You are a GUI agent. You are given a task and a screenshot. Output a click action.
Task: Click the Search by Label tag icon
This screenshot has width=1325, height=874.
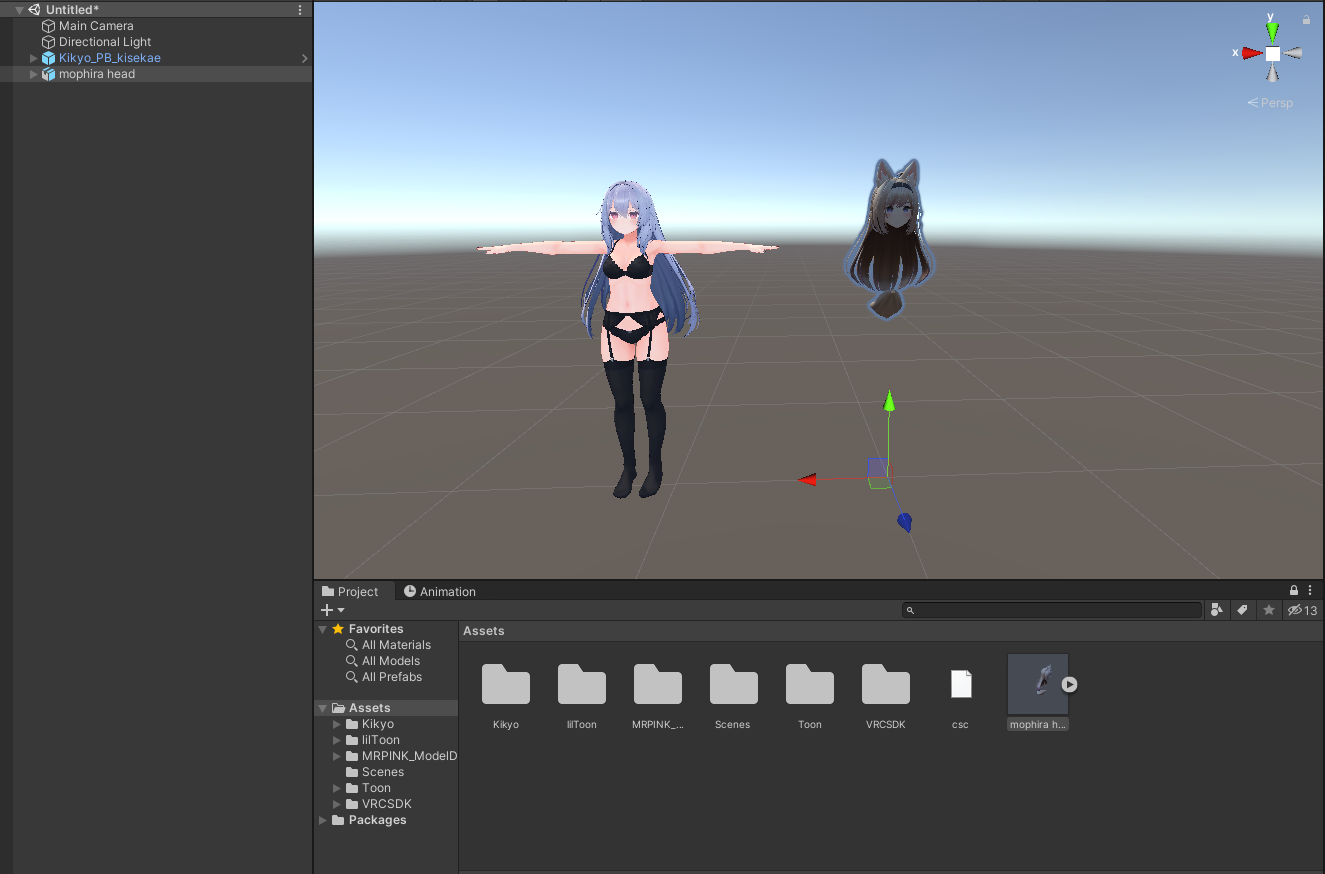pos(1242,610)
